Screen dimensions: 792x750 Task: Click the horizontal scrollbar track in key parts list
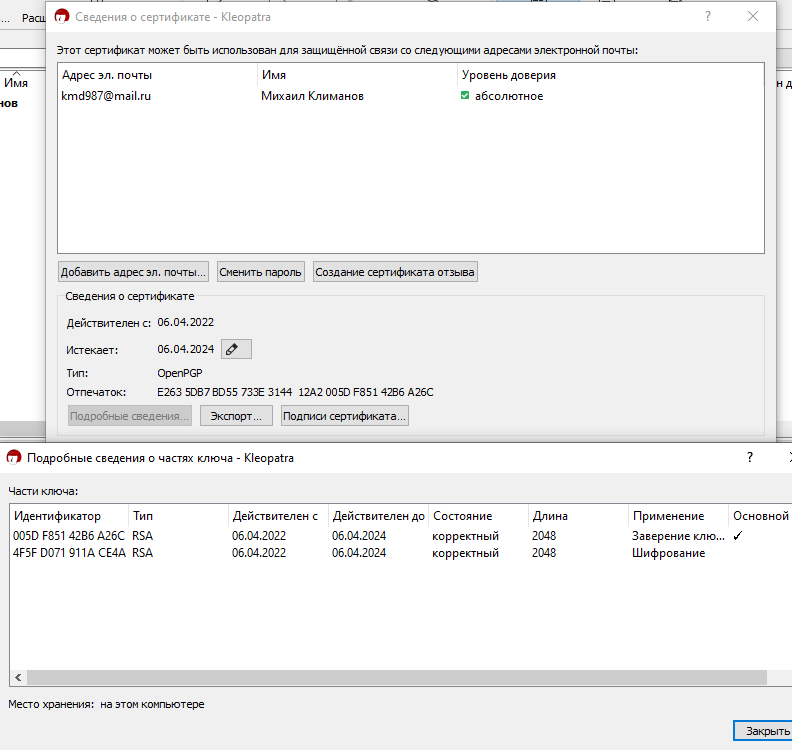[397, 677]
